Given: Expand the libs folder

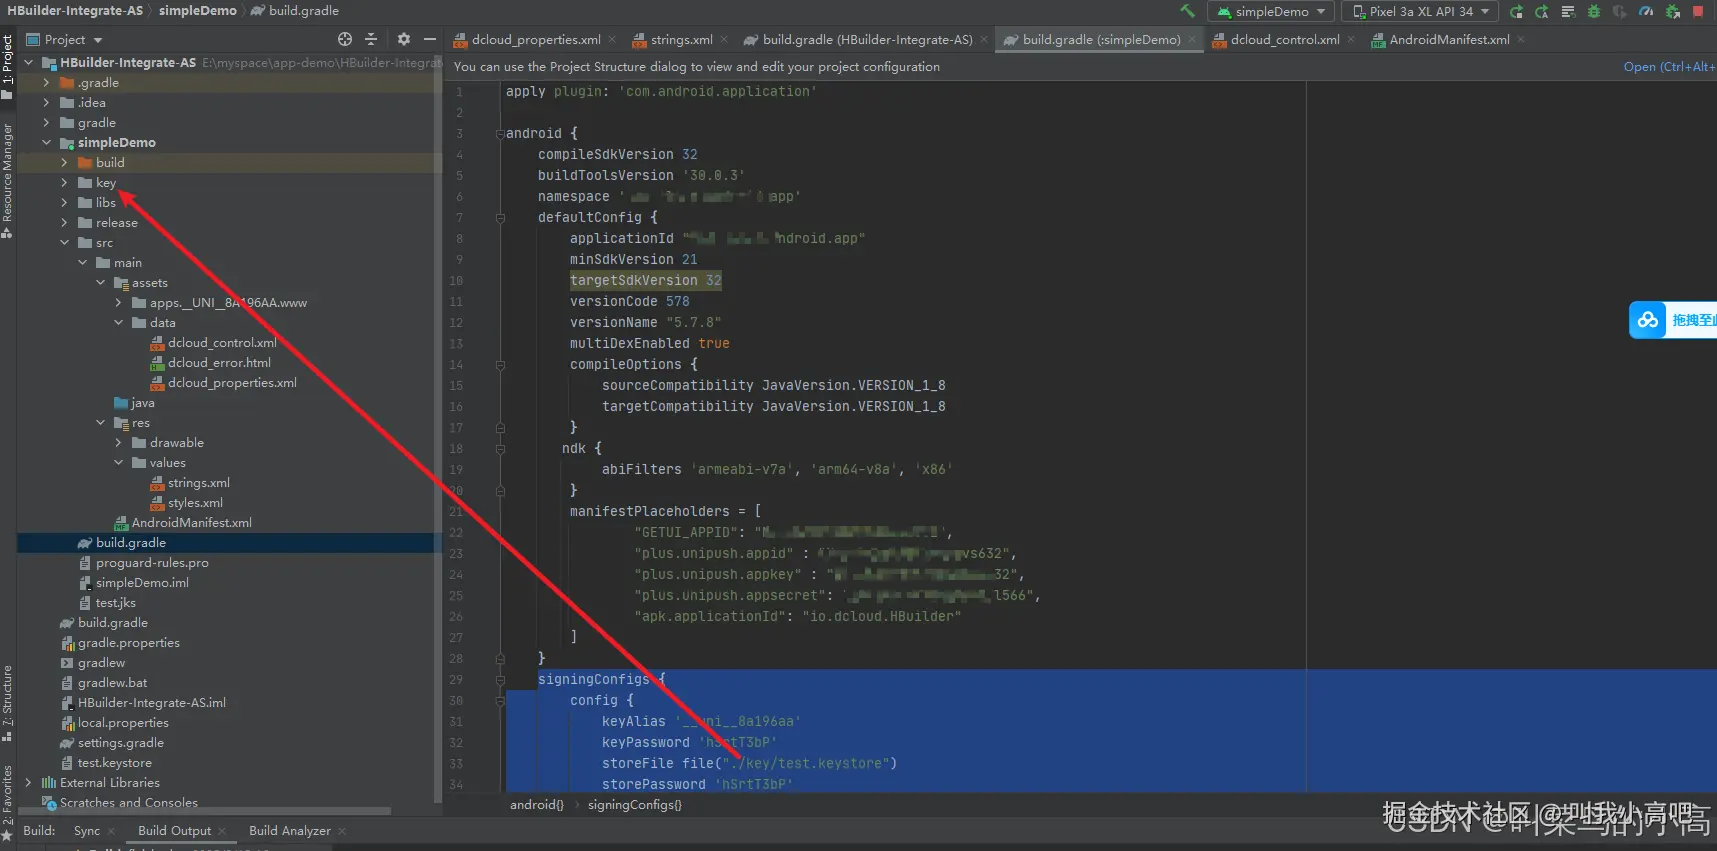Looking at the screenshot, I should [64, 203].
